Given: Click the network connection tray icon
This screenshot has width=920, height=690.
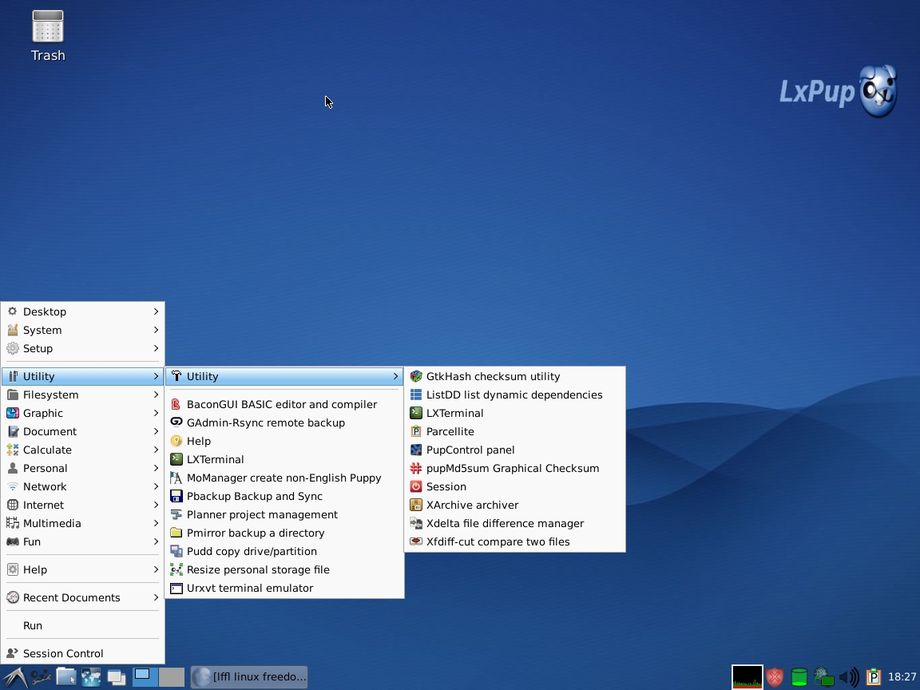Looking at the screenshot, I should pyautogui.click(x=824, y=677).
